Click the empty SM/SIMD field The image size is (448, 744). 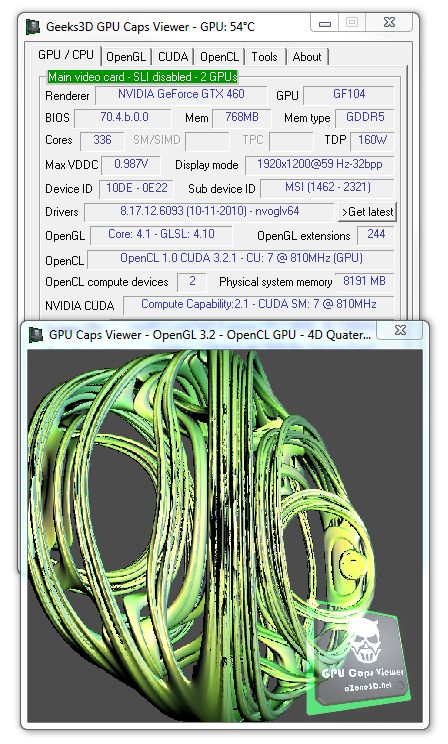click(207, 141)
